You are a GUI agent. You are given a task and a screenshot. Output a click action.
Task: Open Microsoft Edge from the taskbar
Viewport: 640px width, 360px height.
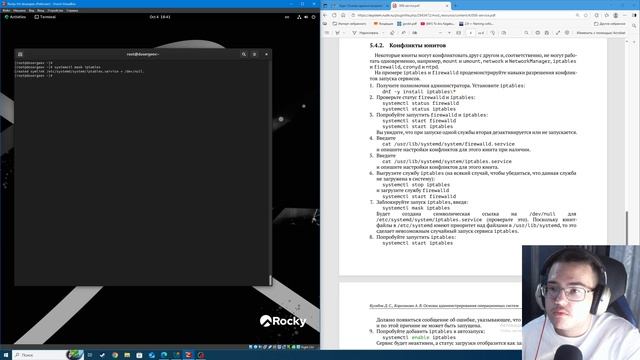(x=164, y=355)
